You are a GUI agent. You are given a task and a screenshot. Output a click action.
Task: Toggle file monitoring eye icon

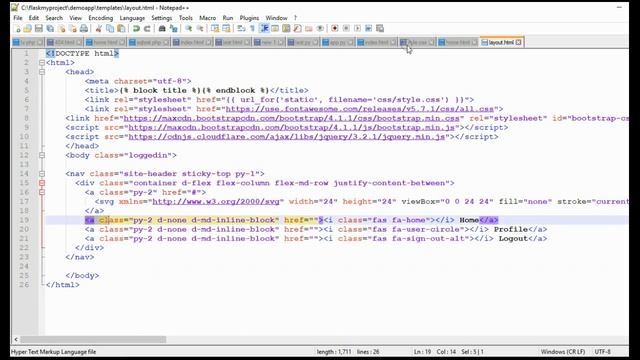click(x=320, y=29)
